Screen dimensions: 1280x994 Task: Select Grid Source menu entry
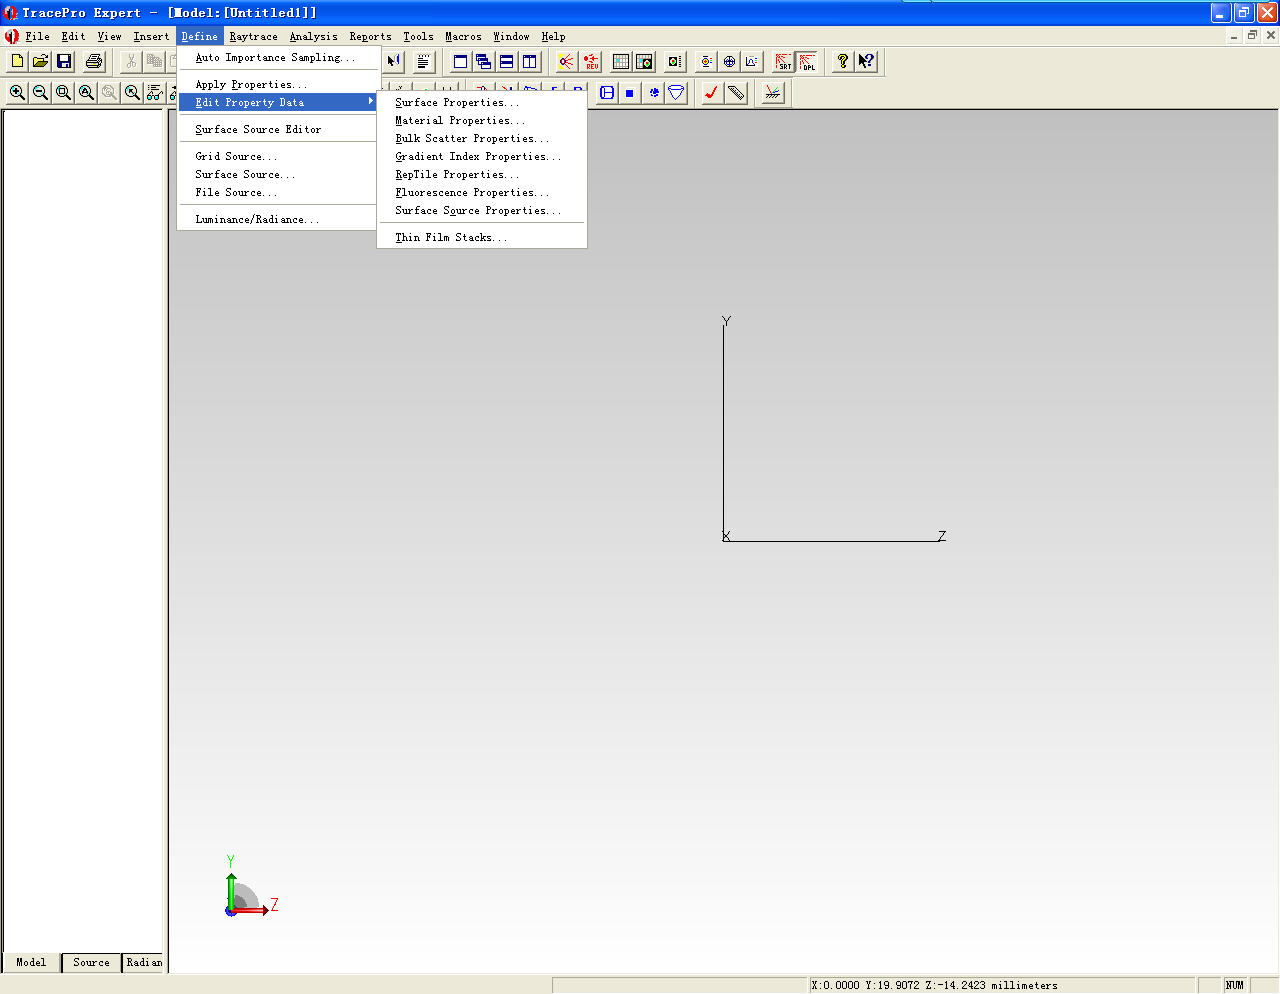point(279,156)
